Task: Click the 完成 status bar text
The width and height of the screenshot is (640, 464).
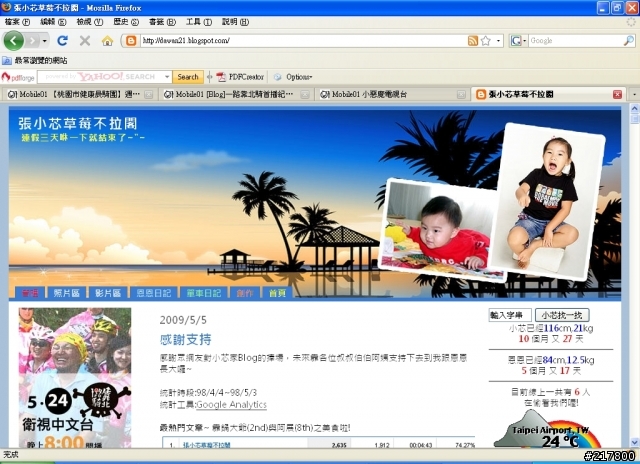Action: tap(11, 454)
